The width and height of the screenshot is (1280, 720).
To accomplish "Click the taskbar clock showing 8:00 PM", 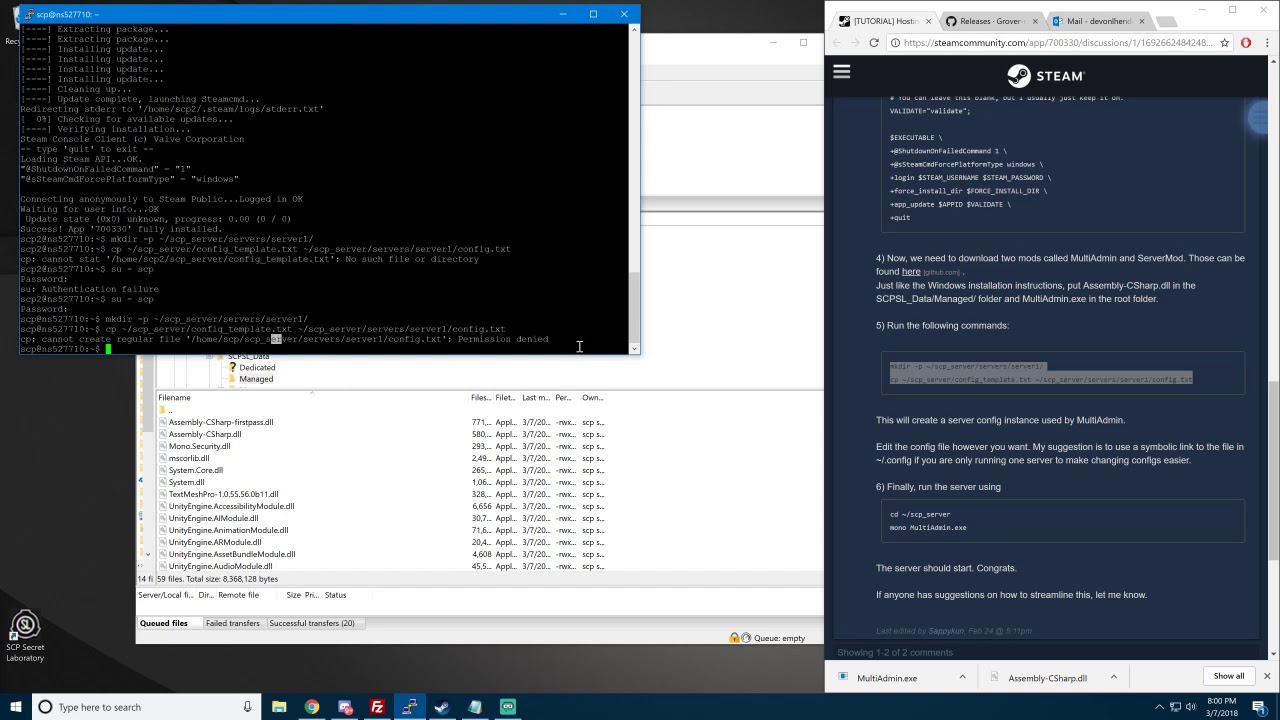I will [1222, 707].
